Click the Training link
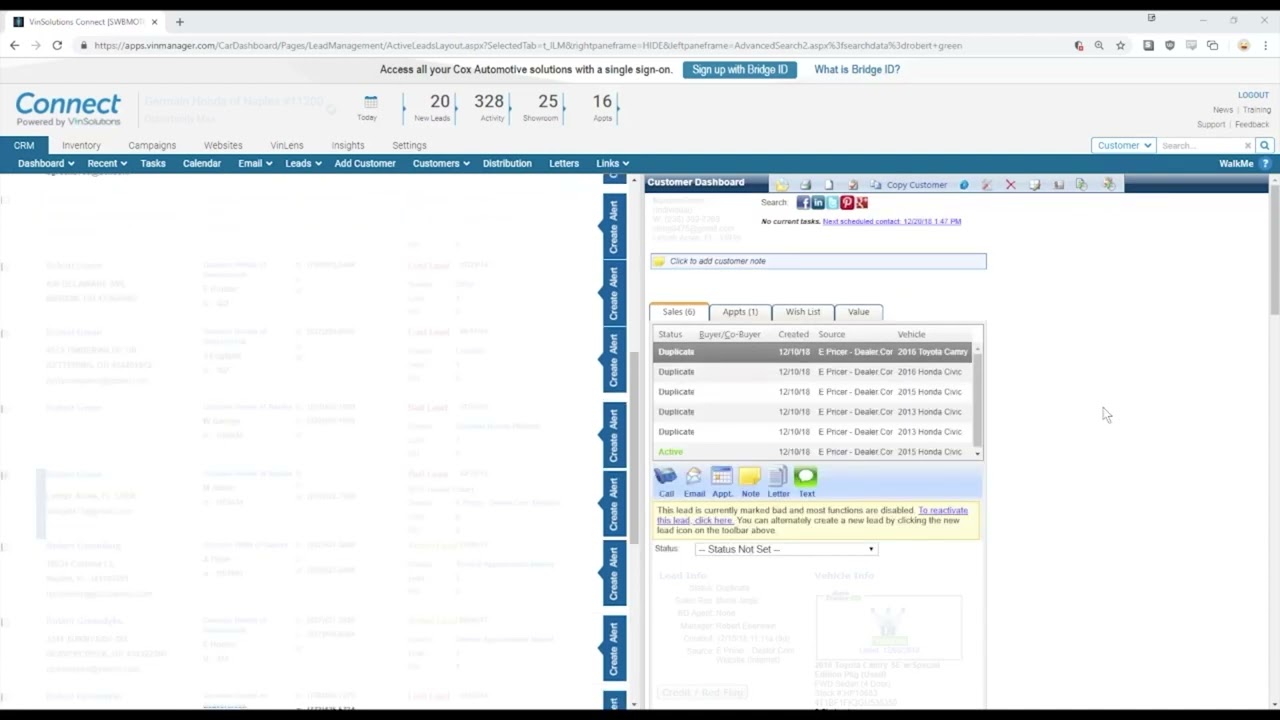 pyautogui.click(x=1257, y=110)
